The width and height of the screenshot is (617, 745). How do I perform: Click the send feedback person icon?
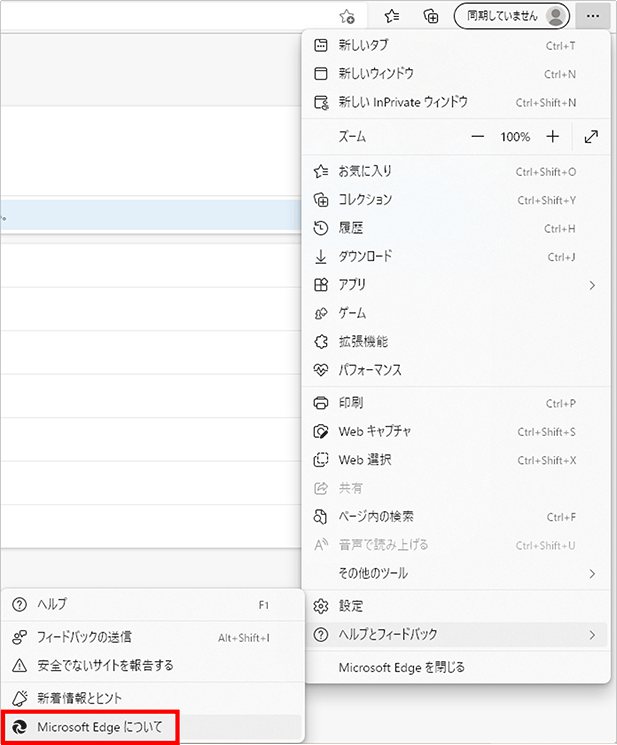(x=19, y=637)
